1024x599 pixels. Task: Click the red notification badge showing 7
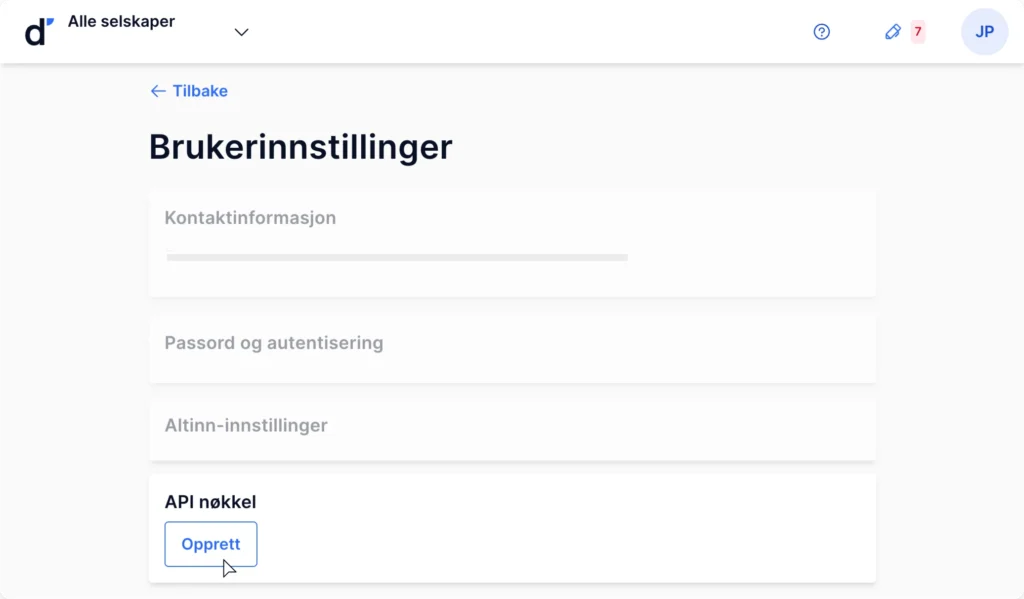pyautogui.click(x=918, y=31)
